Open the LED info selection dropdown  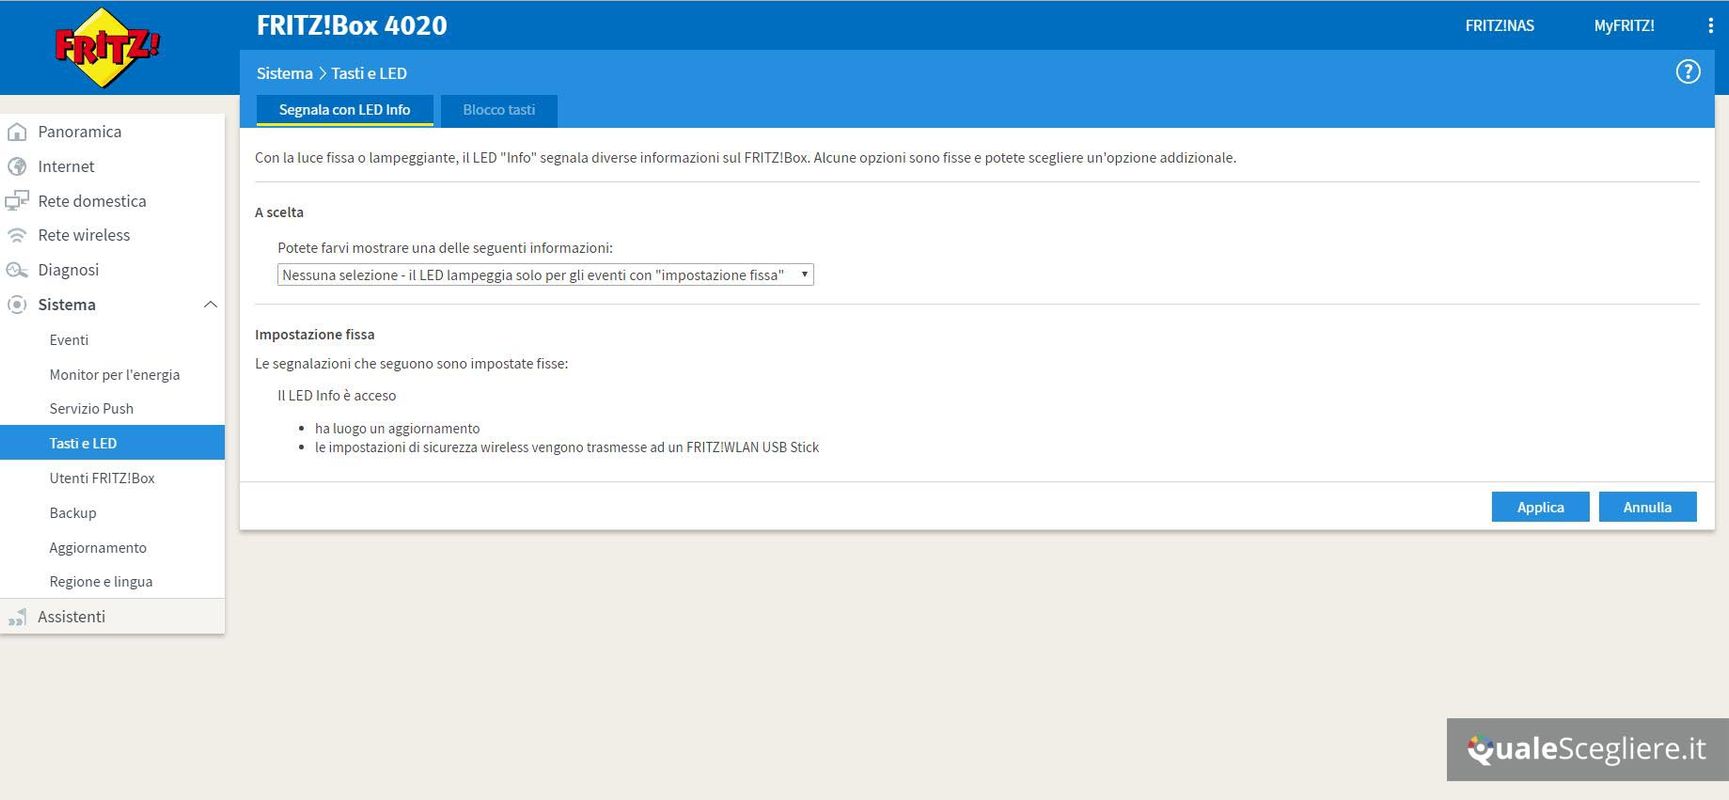545,275
